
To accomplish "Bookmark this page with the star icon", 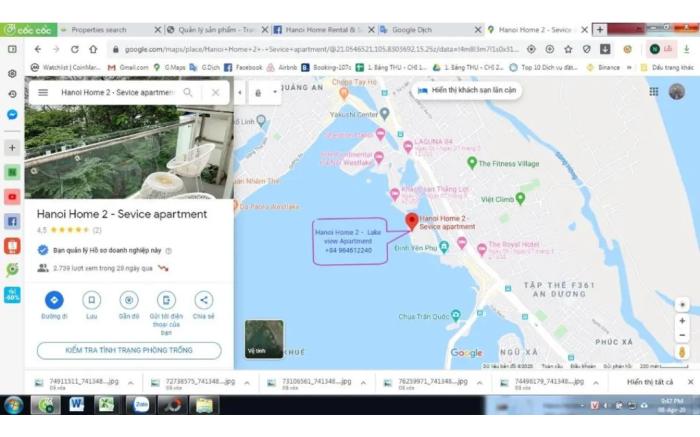I will pos(568,49).
